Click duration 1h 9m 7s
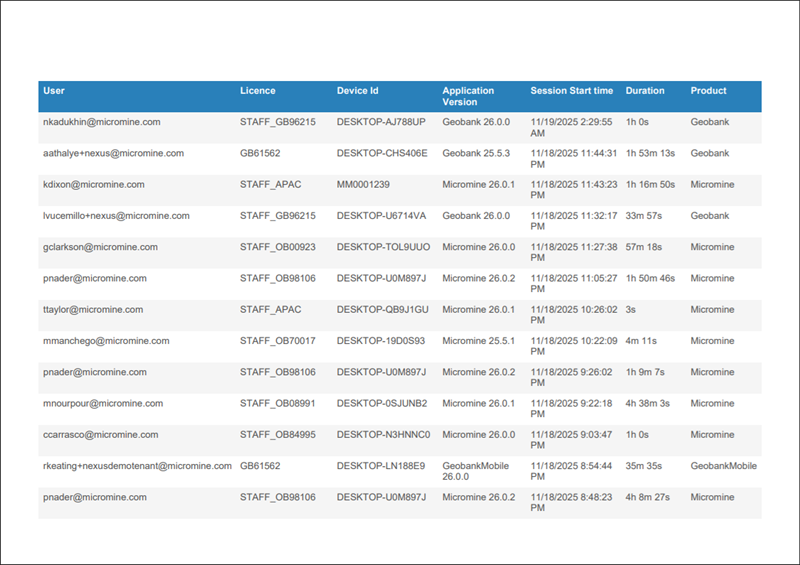 [x=645, y=372]
